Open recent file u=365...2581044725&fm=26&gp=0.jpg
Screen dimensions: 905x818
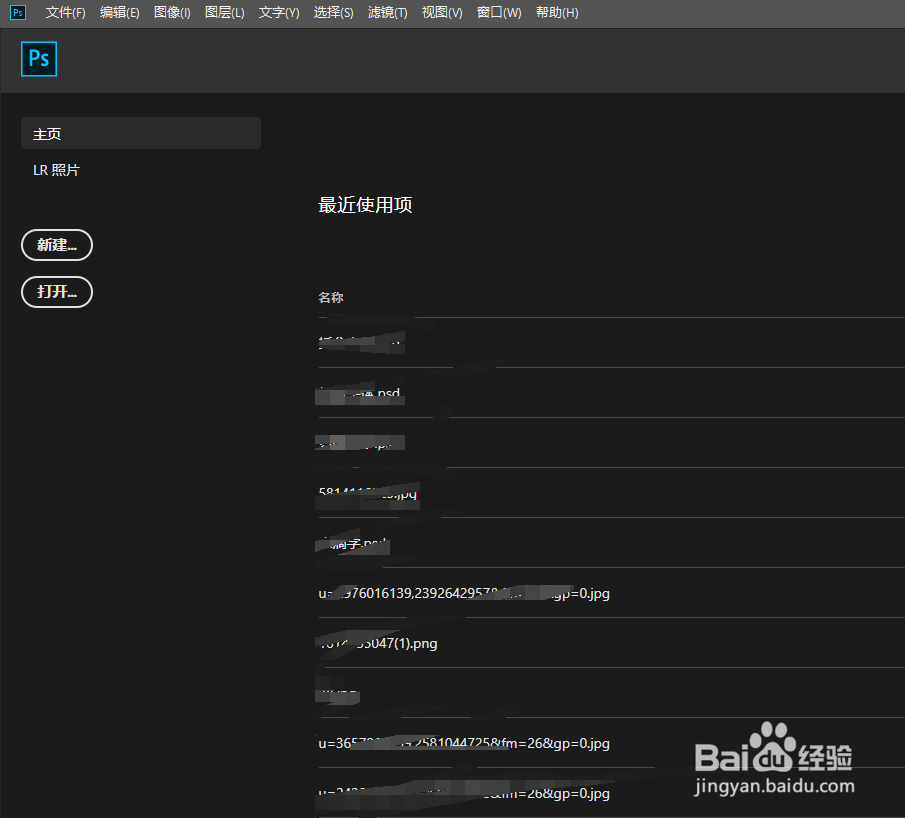463,743
